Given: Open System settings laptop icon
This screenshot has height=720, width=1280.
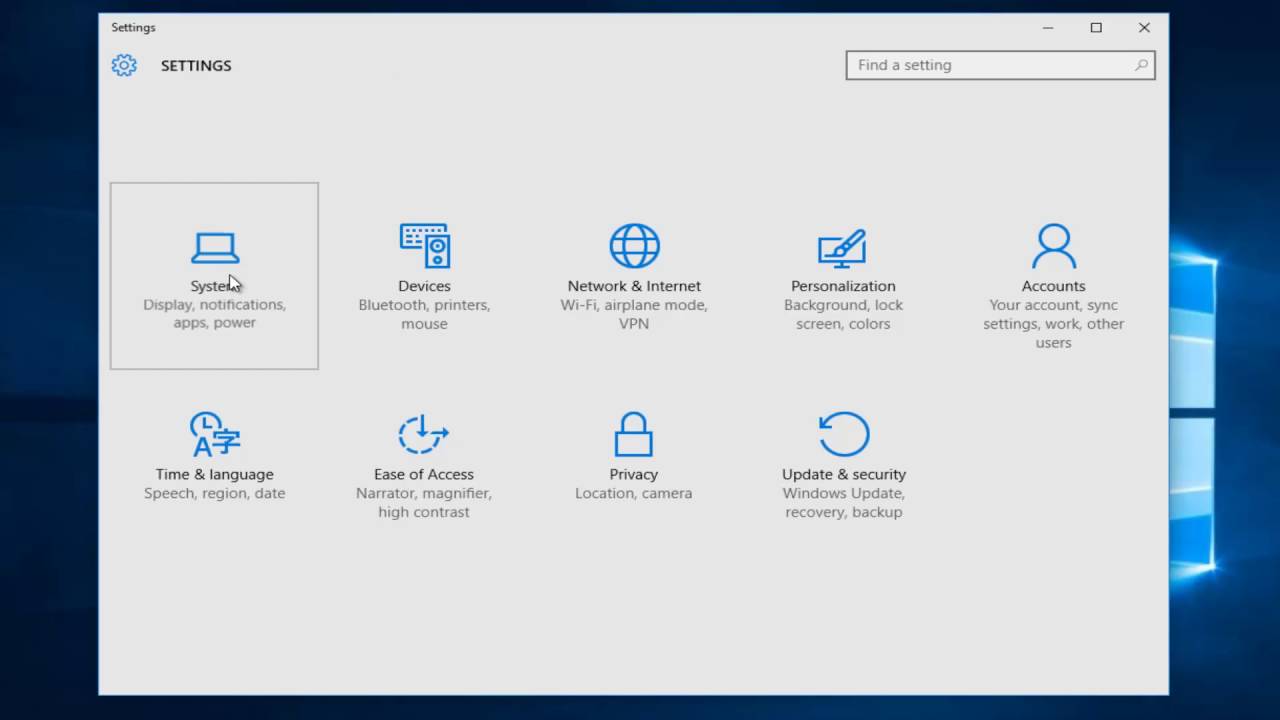Looking at the screenshot, I should [214, 248].
